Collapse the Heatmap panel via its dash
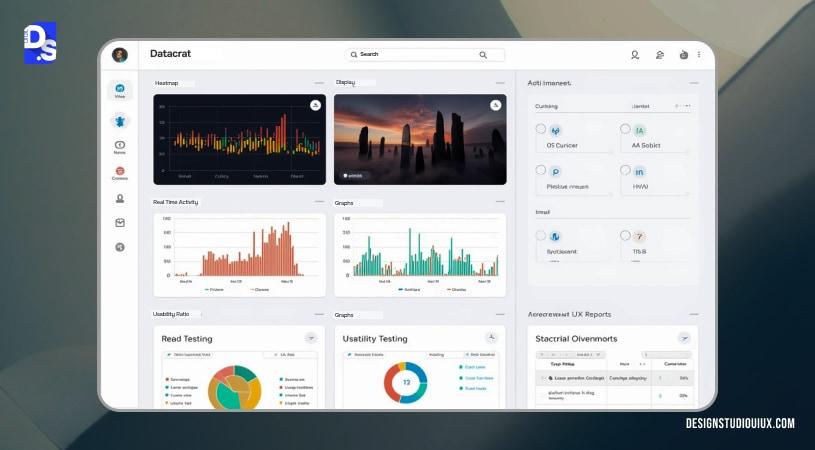 coord(319,83)
